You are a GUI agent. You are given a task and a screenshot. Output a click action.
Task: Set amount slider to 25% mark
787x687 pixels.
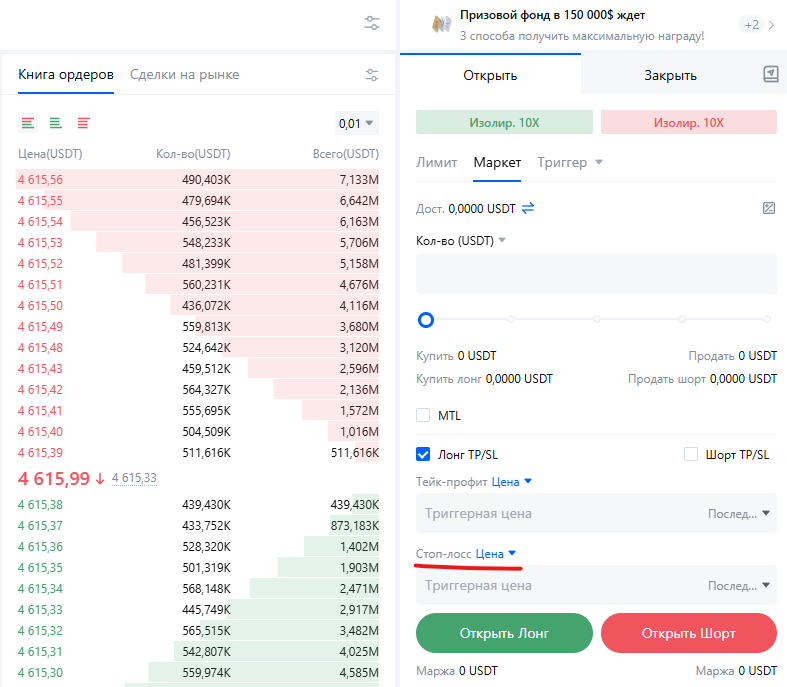pos(511,319)
